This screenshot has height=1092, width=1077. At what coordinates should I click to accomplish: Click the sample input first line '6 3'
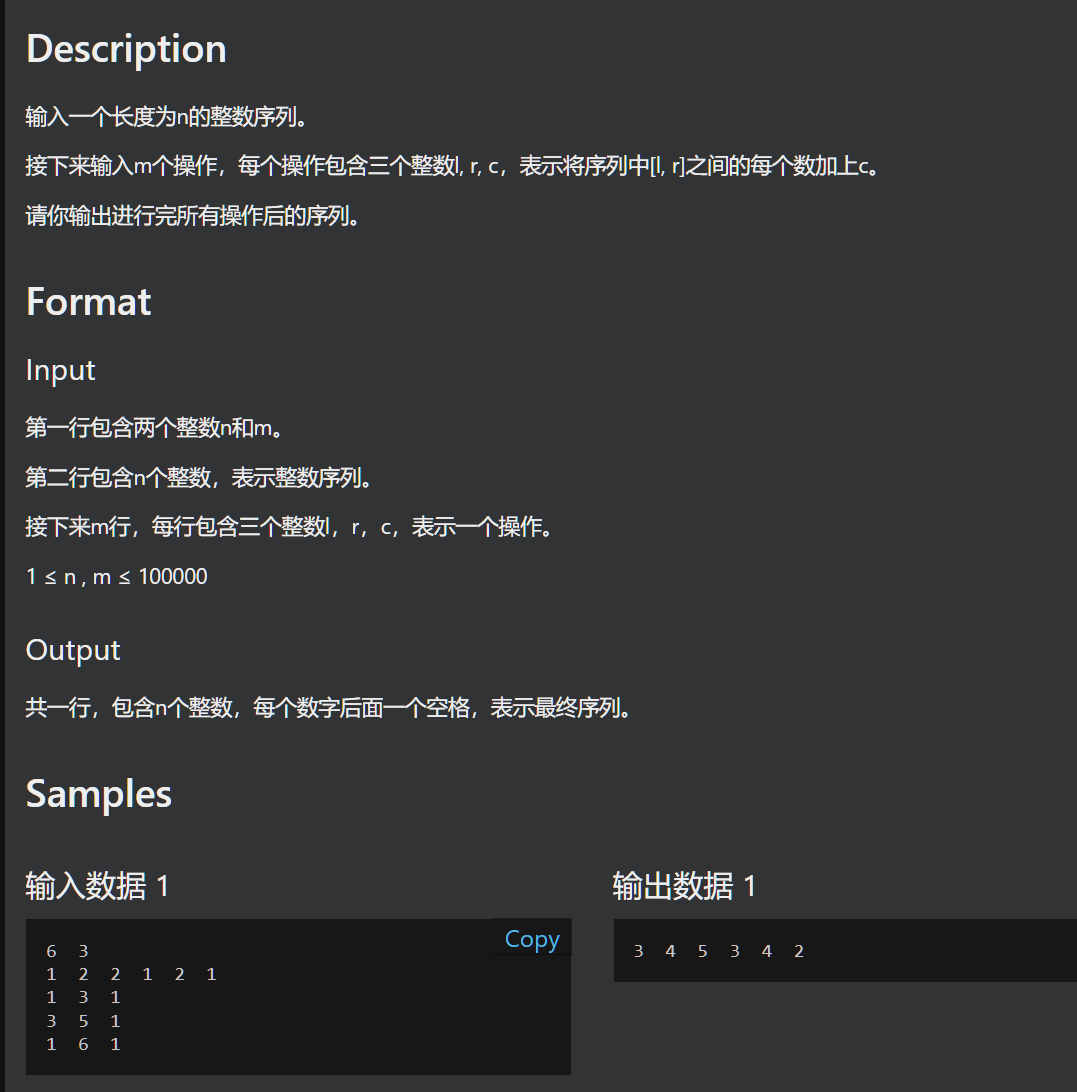pyautogui.click(x=68, y=951)
